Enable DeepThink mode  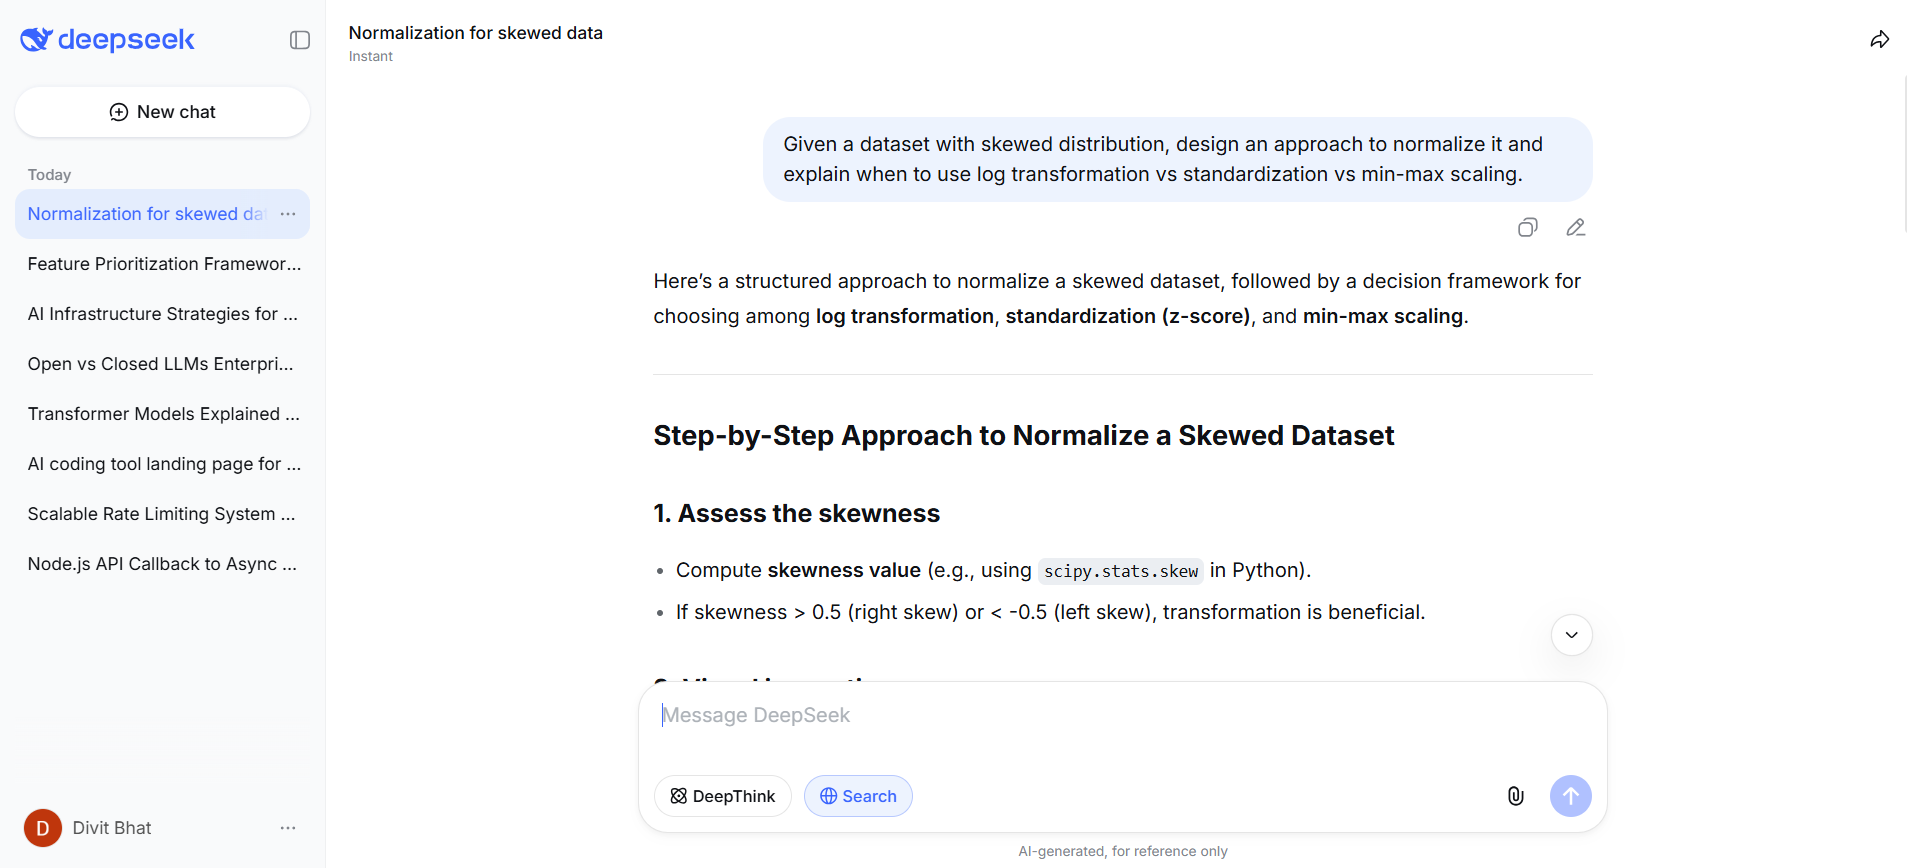[x=722, y=796]
